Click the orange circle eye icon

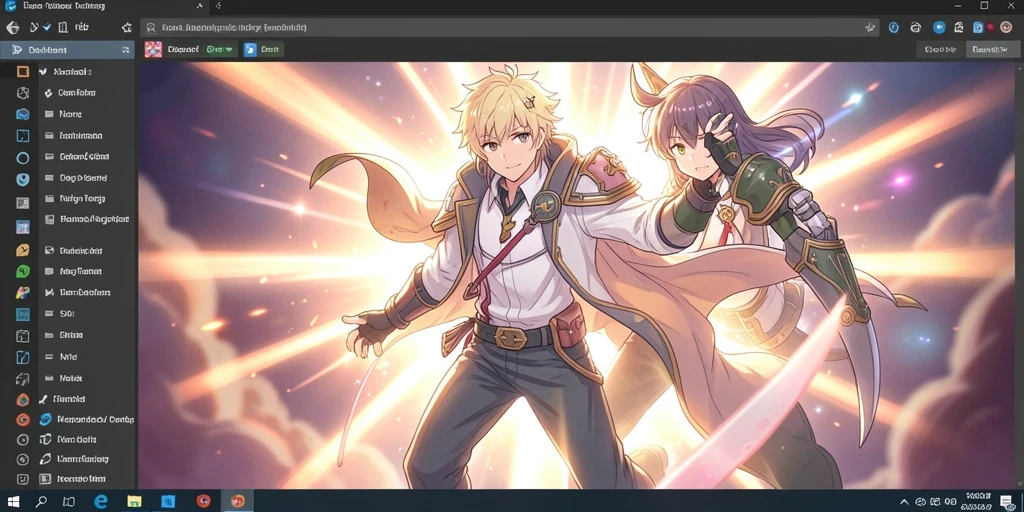coord(23,420)
